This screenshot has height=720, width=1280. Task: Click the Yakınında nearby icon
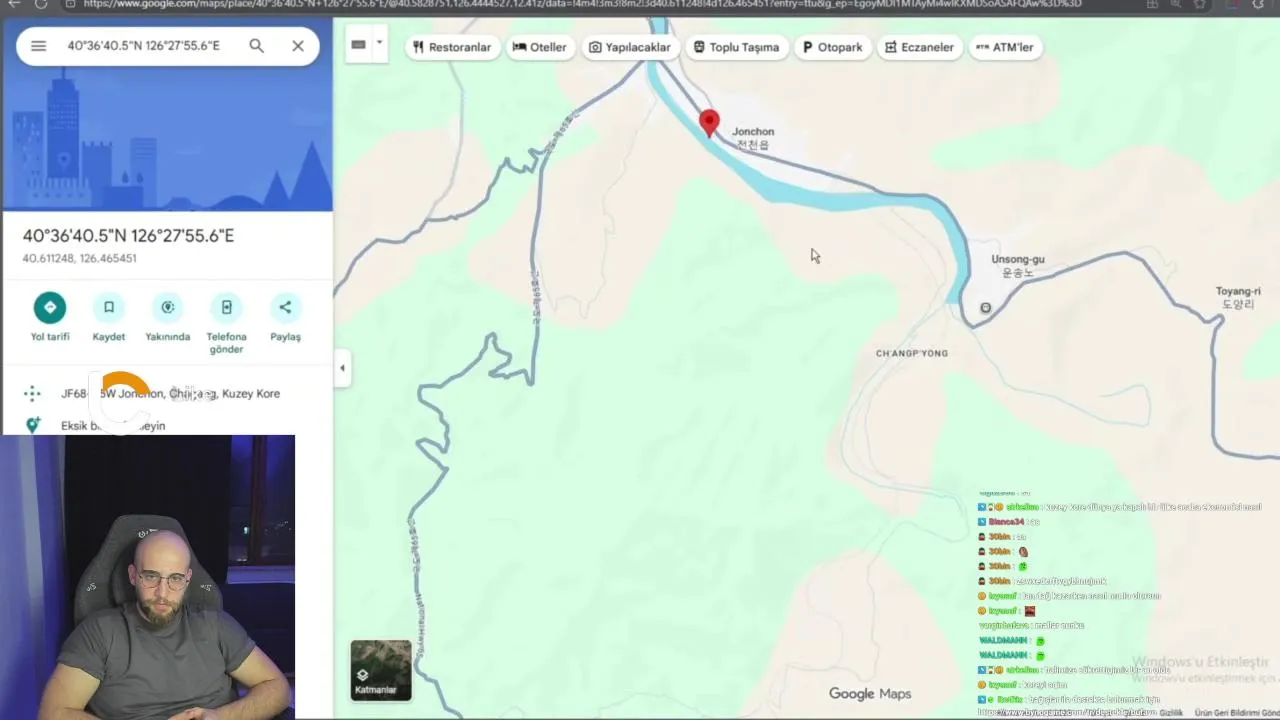pos(168,307)
